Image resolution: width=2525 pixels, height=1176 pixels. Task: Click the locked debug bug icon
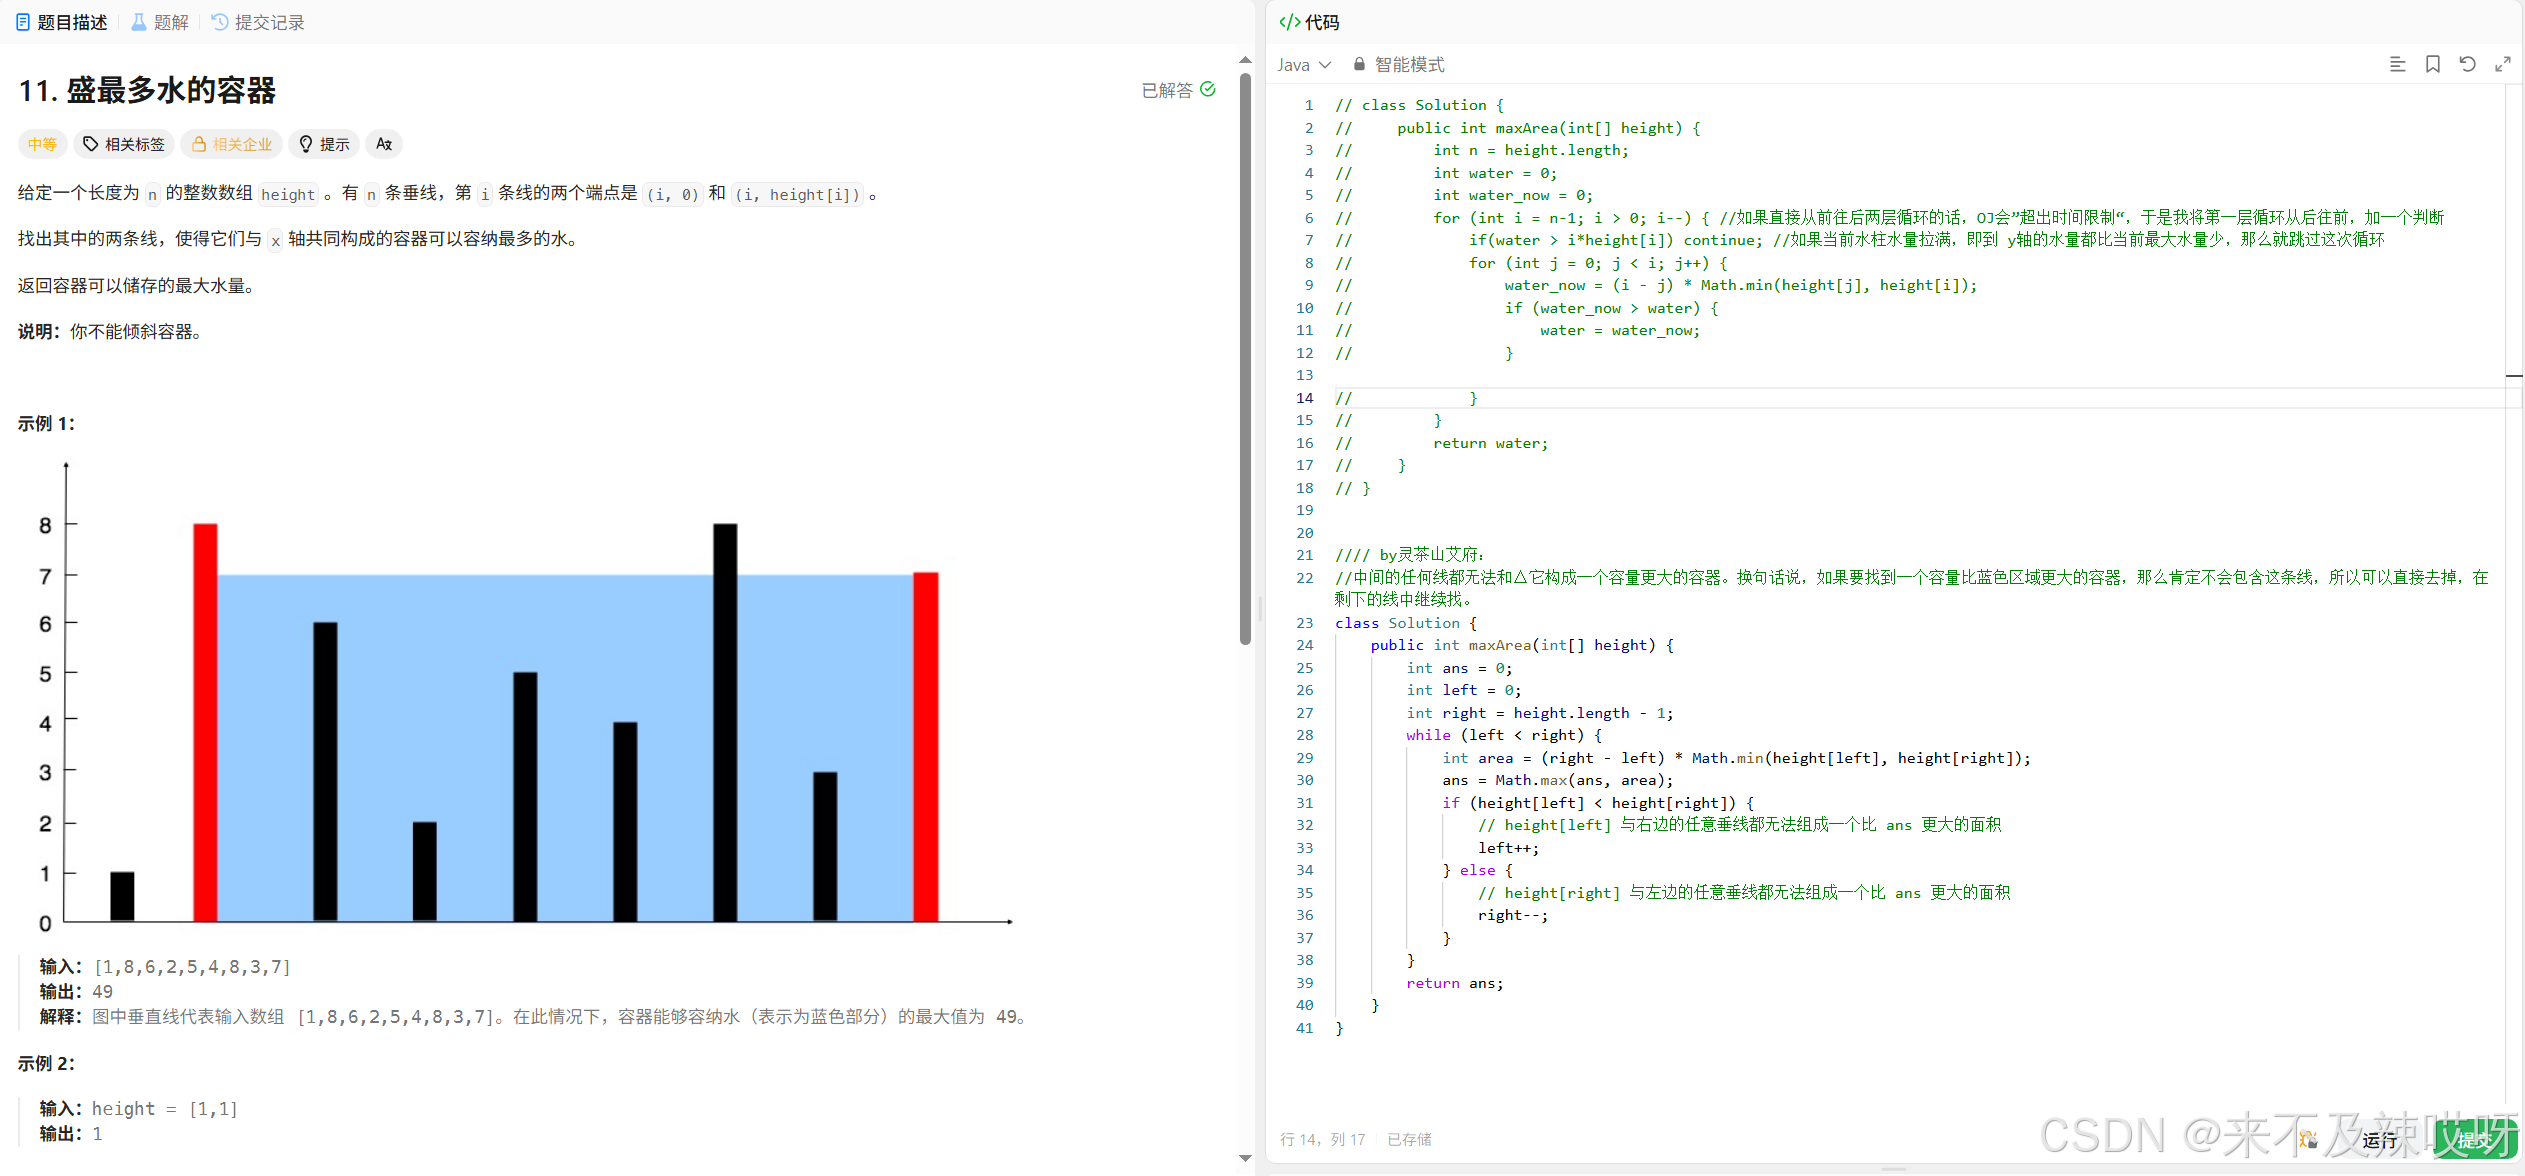click(x=2308, y=1139)
